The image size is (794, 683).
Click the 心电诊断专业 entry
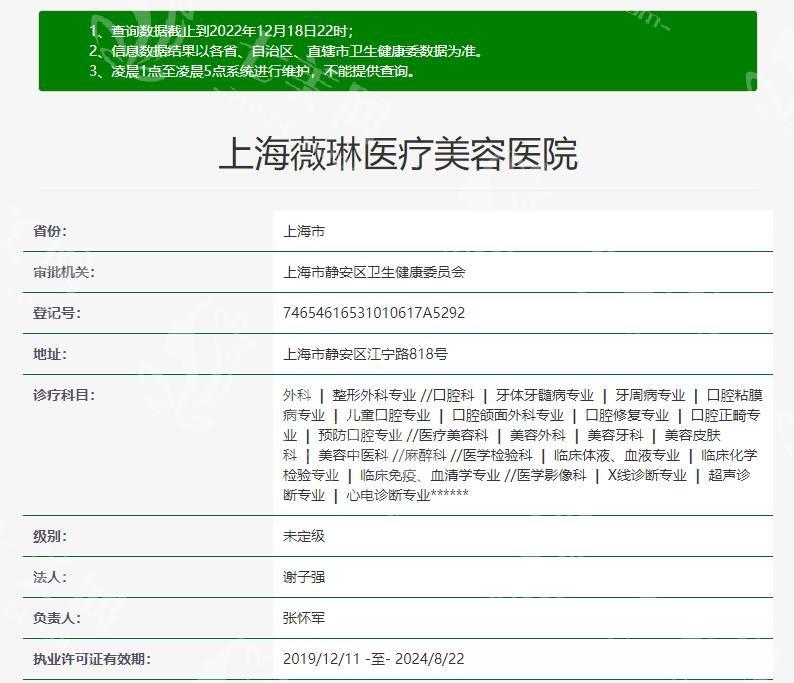(388, 495)
